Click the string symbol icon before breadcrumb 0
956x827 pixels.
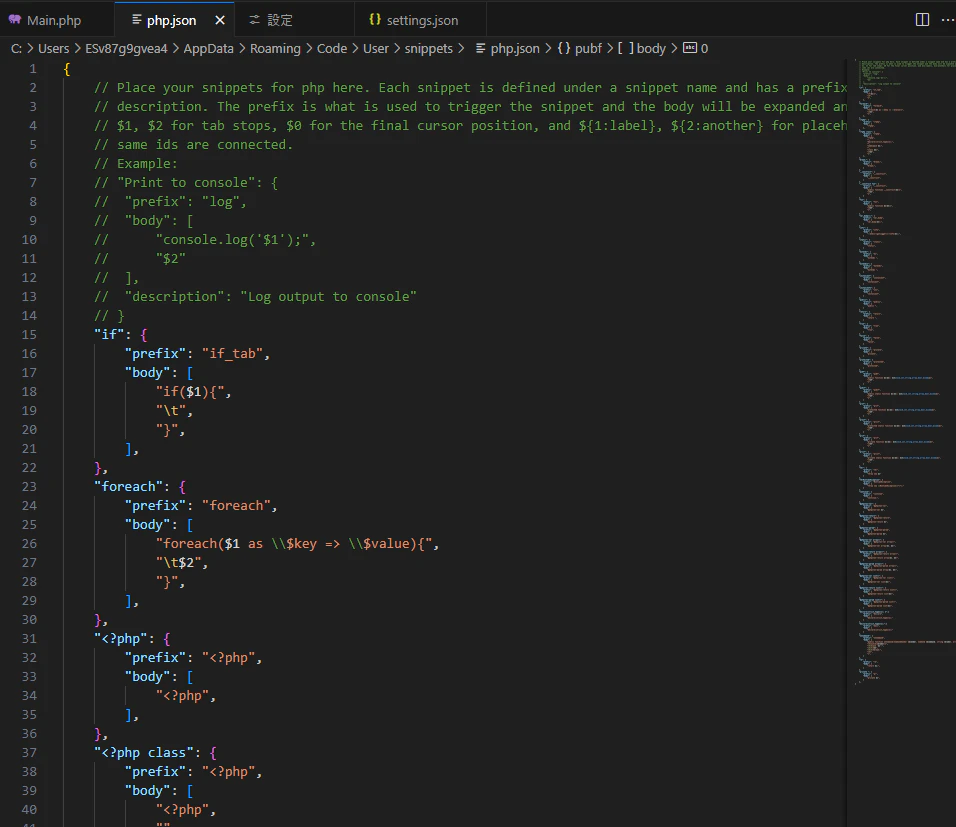pyautogui.click(x=690, y=48)
